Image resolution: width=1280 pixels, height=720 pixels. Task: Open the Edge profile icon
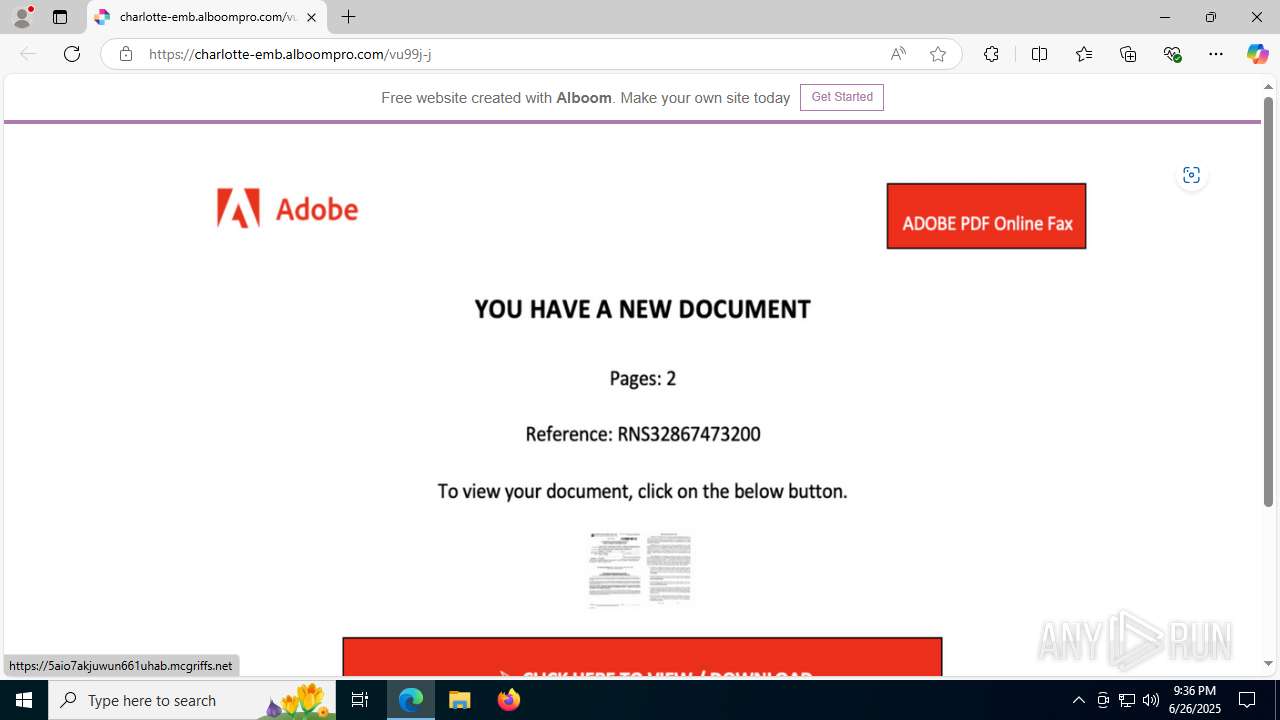pyautogui.click(x=22, y=17)
